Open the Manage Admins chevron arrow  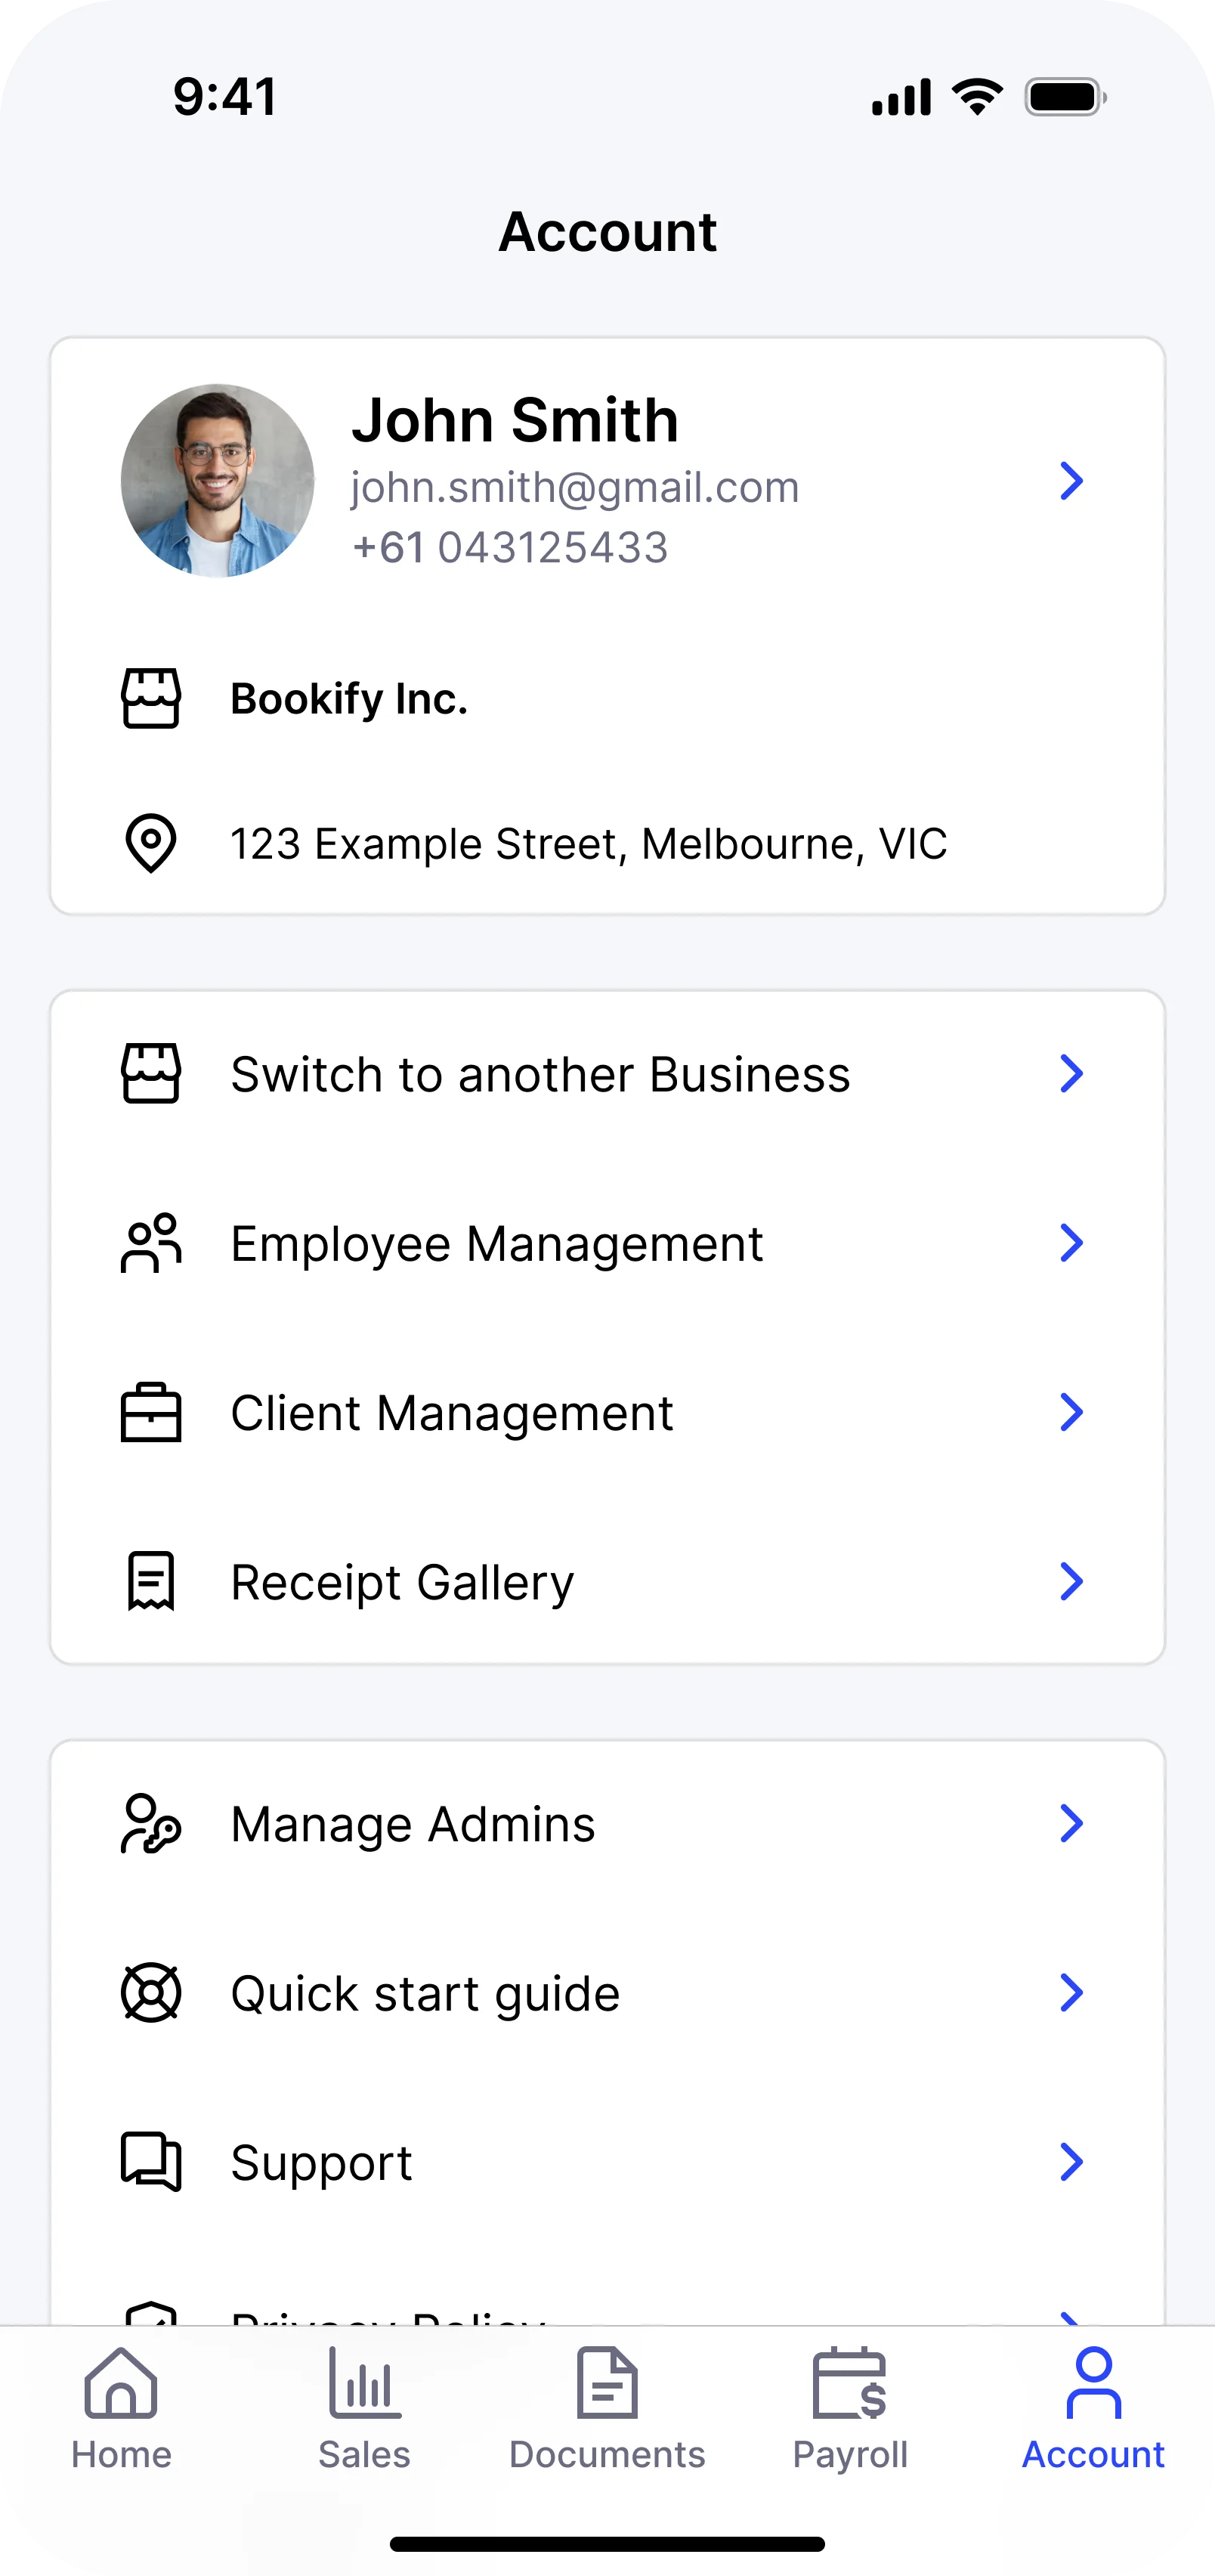(1071, 1823)
